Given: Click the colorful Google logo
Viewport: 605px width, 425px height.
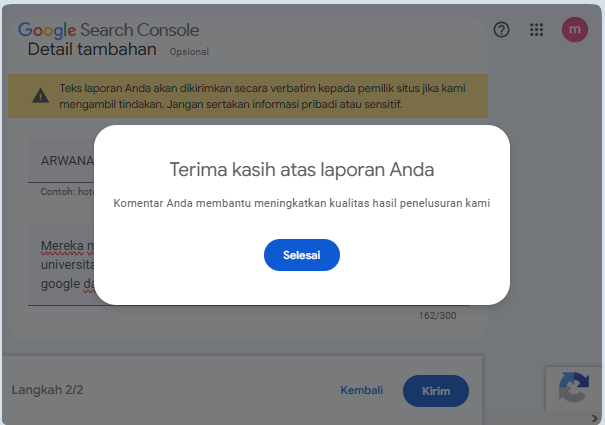Looking at the screenshot, I should 47,30.
